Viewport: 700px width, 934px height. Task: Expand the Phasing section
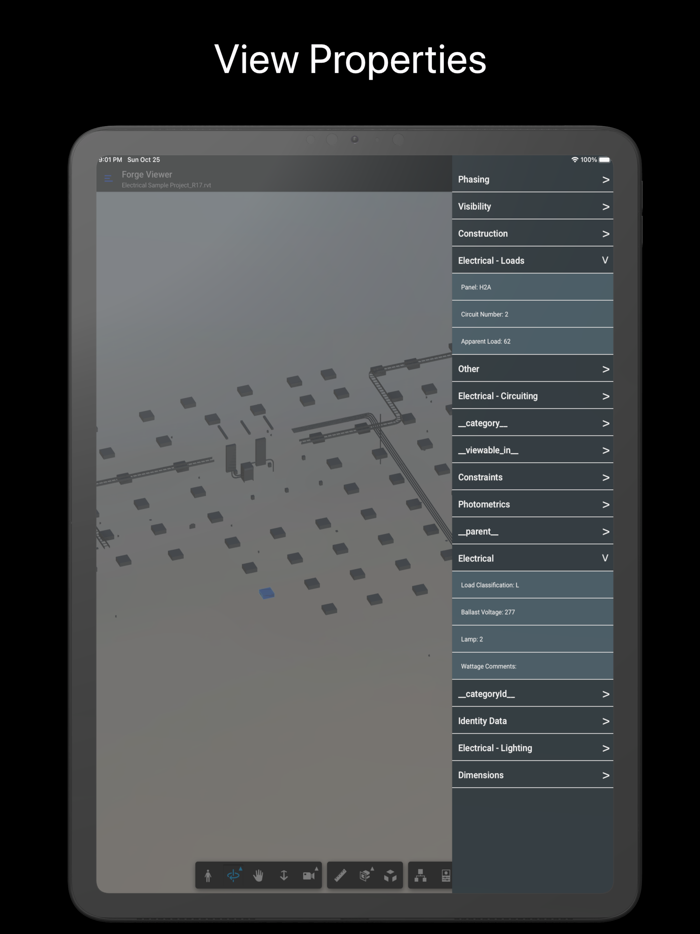tap(533, 179)
